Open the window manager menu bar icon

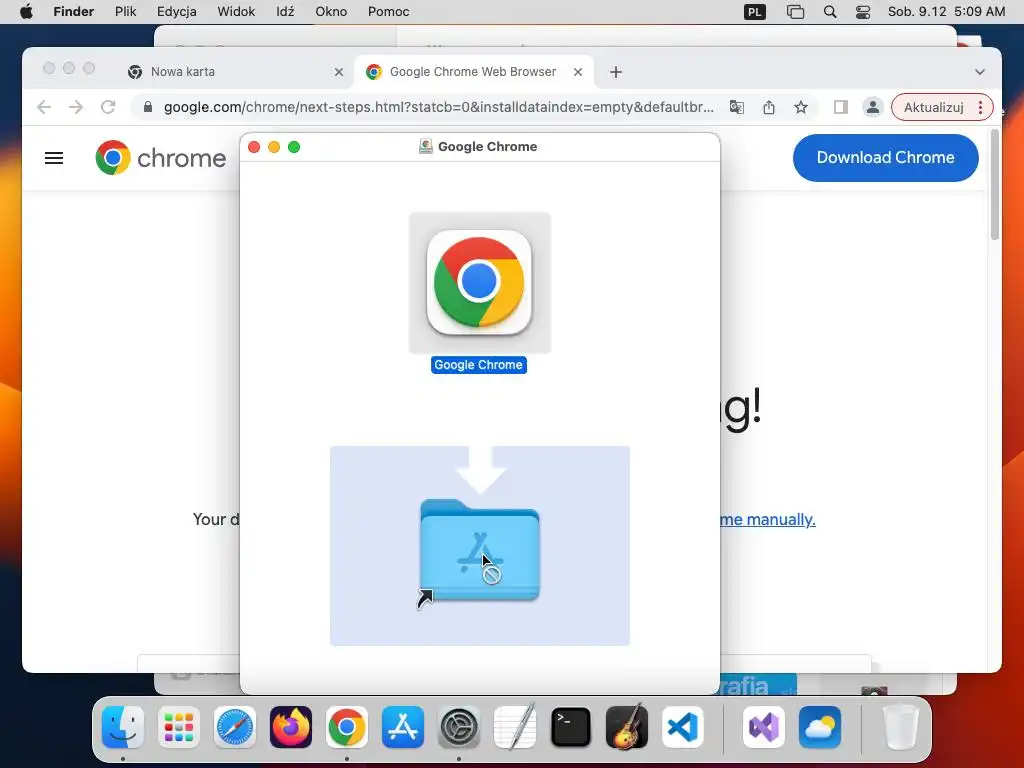(795, 12)
